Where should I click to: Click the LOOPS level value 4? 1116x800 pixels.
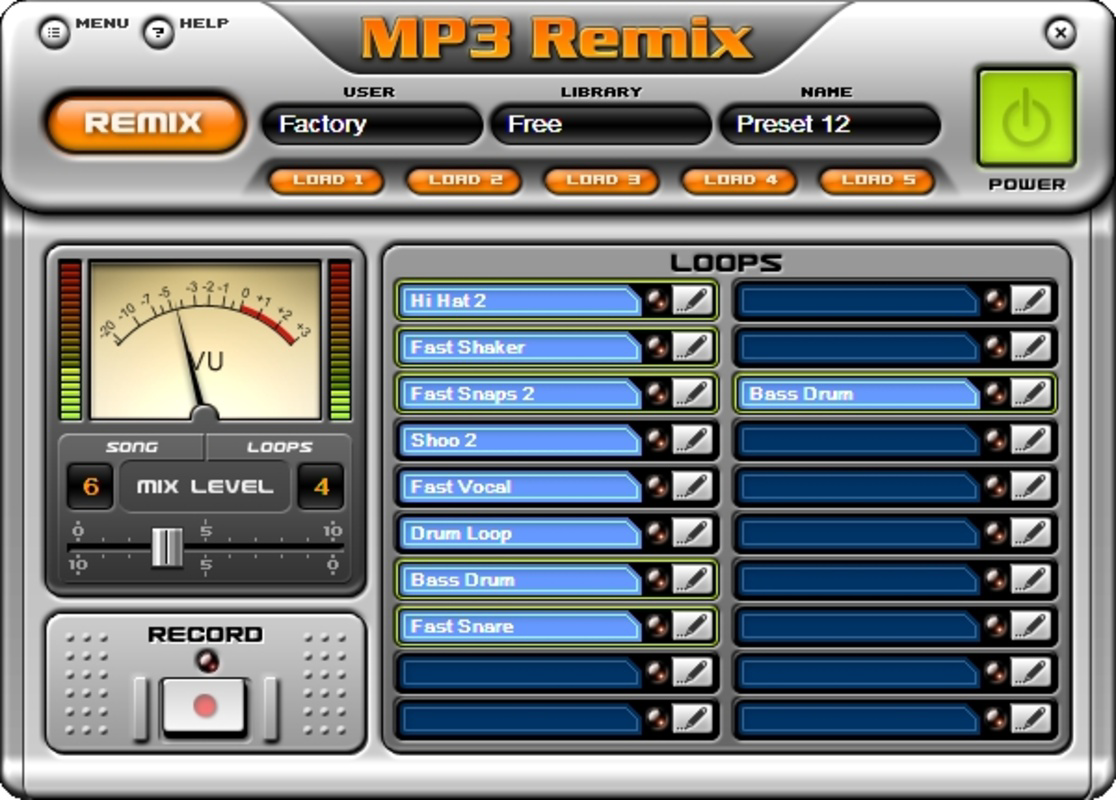point(321,487)
